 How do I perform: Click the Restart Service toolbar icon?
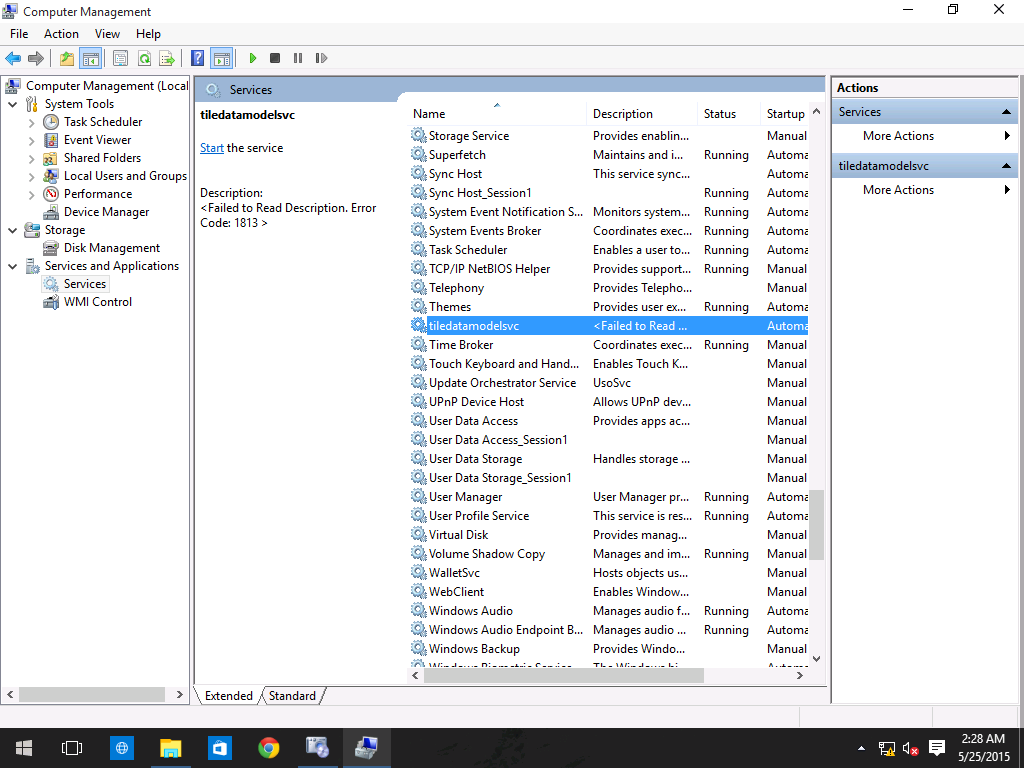[321, 58]
